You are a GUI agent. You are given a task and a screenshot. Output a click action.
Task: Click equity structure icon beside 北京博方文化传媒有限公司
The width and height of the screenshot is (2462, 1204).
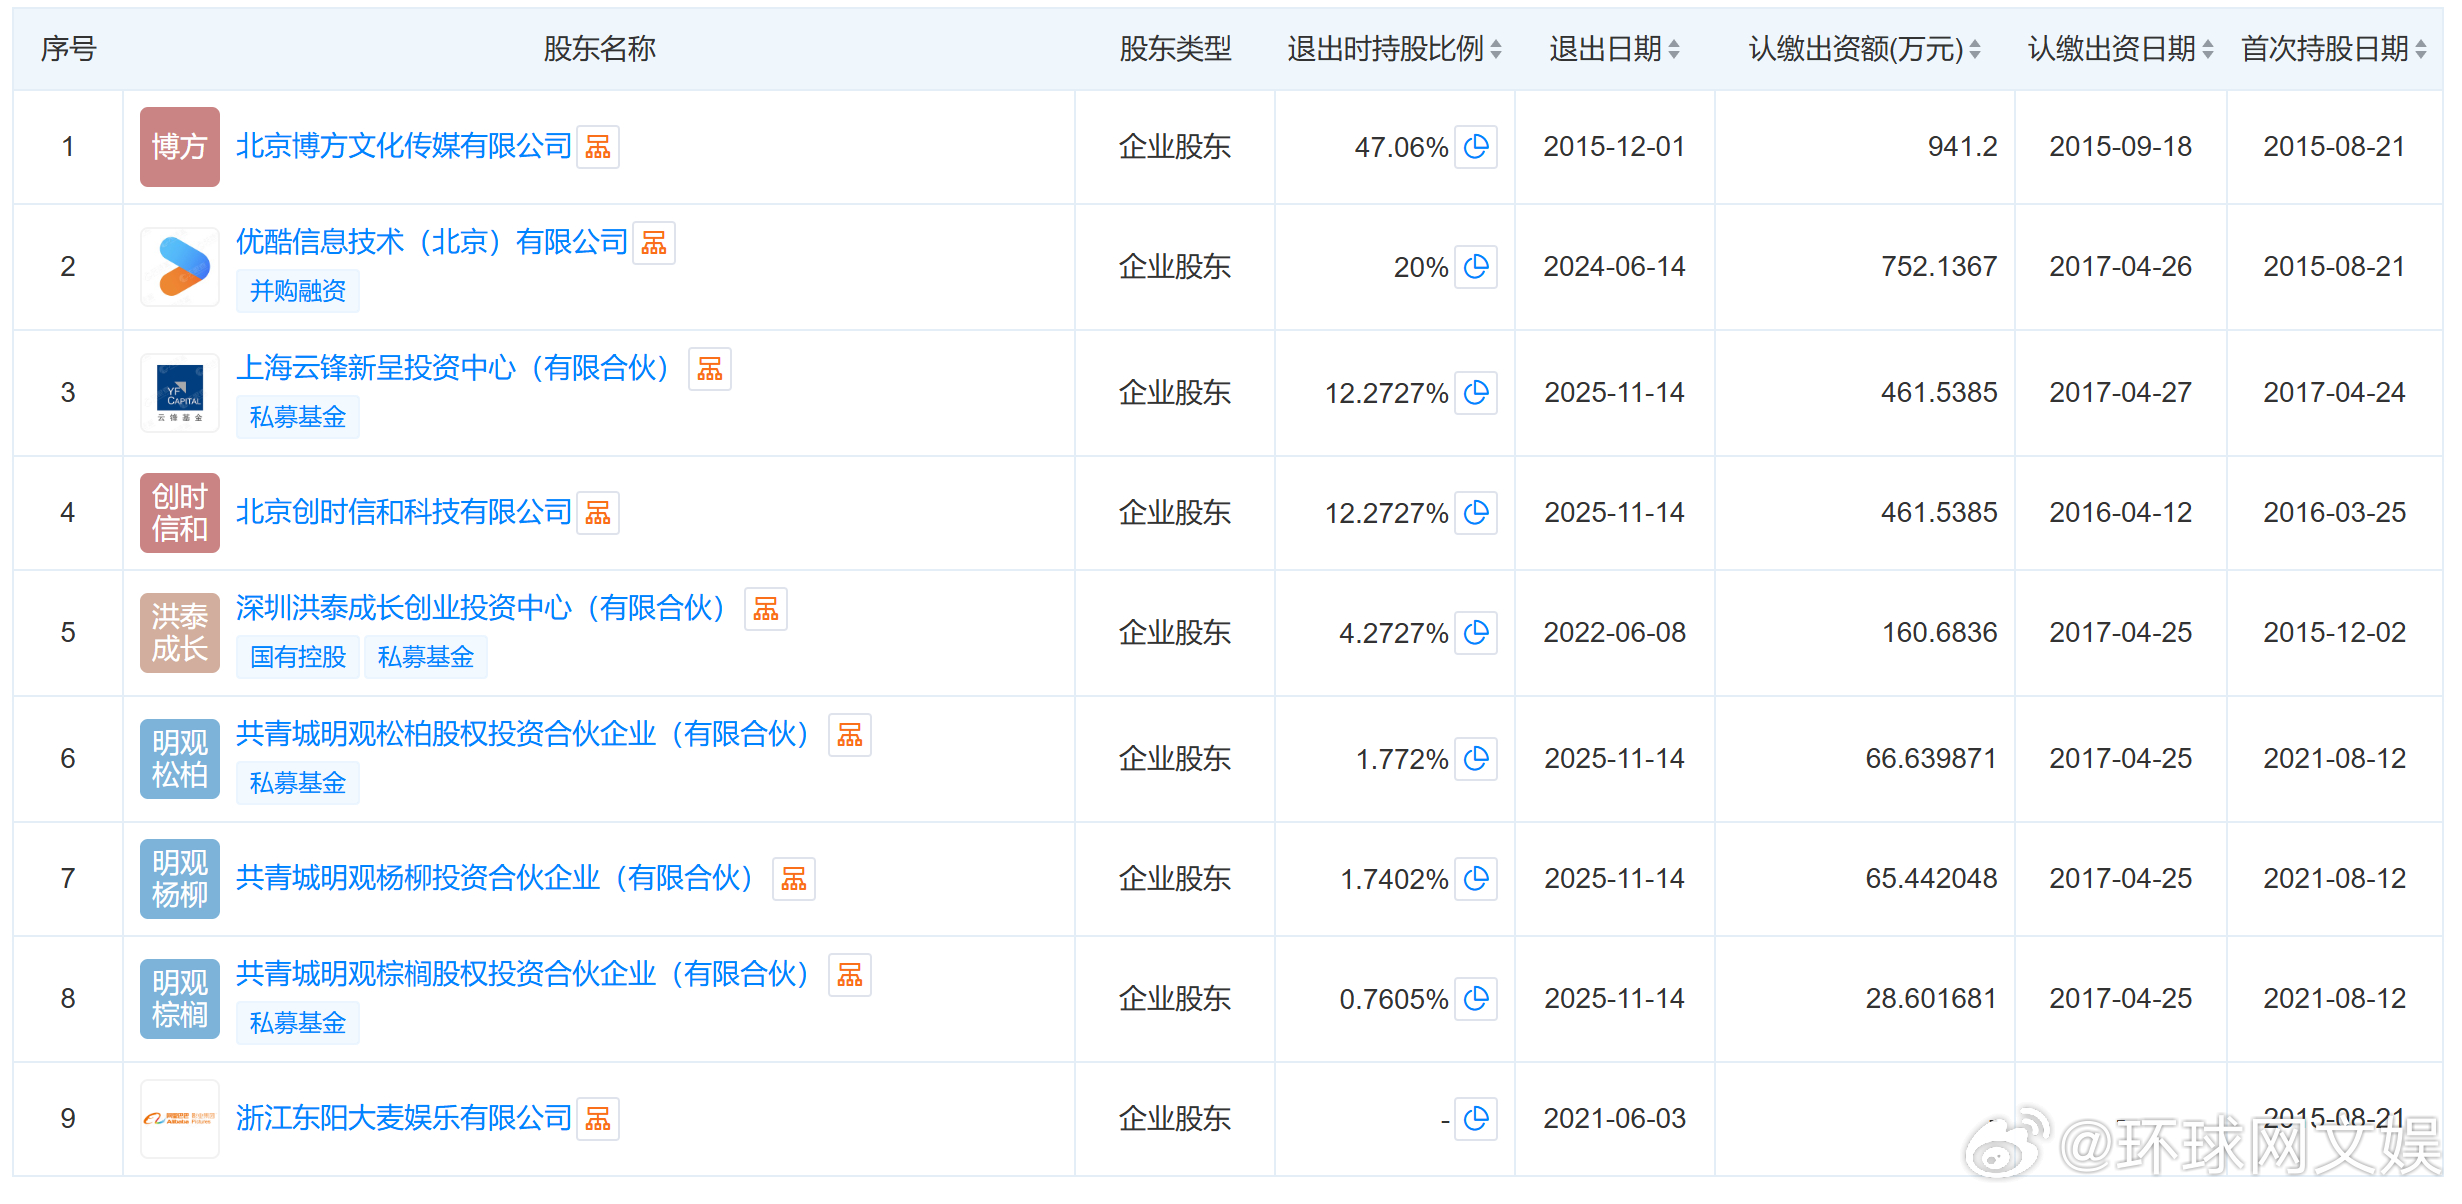(598, 146)
